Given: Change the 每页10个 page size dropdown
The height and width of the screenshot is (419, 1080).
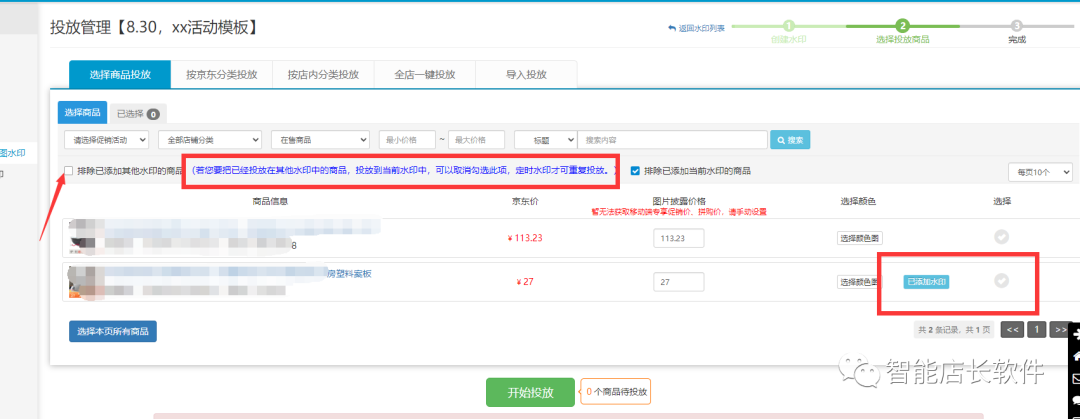Looking at the screenshot, I should (x=1040, y=172).
